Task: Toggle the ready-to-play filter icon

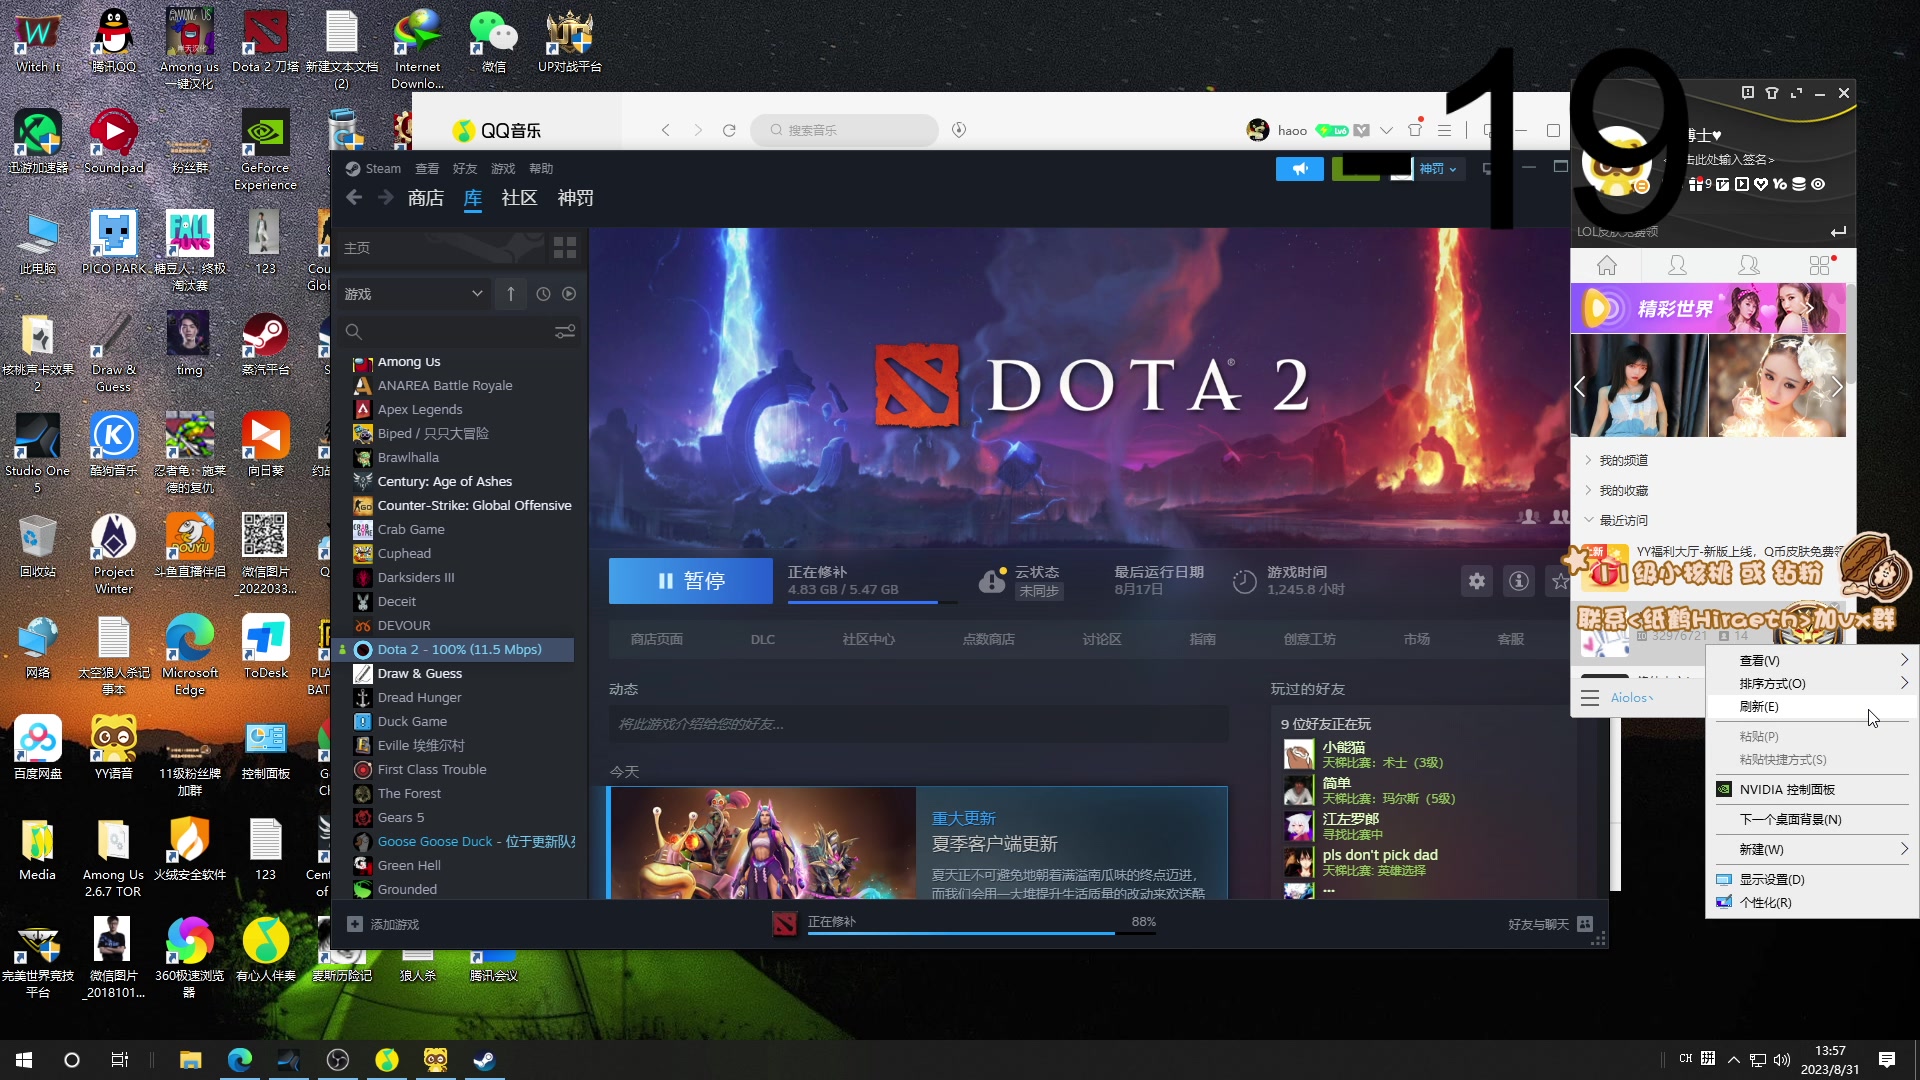Action: pyautogui.click(x=569, y=294)
